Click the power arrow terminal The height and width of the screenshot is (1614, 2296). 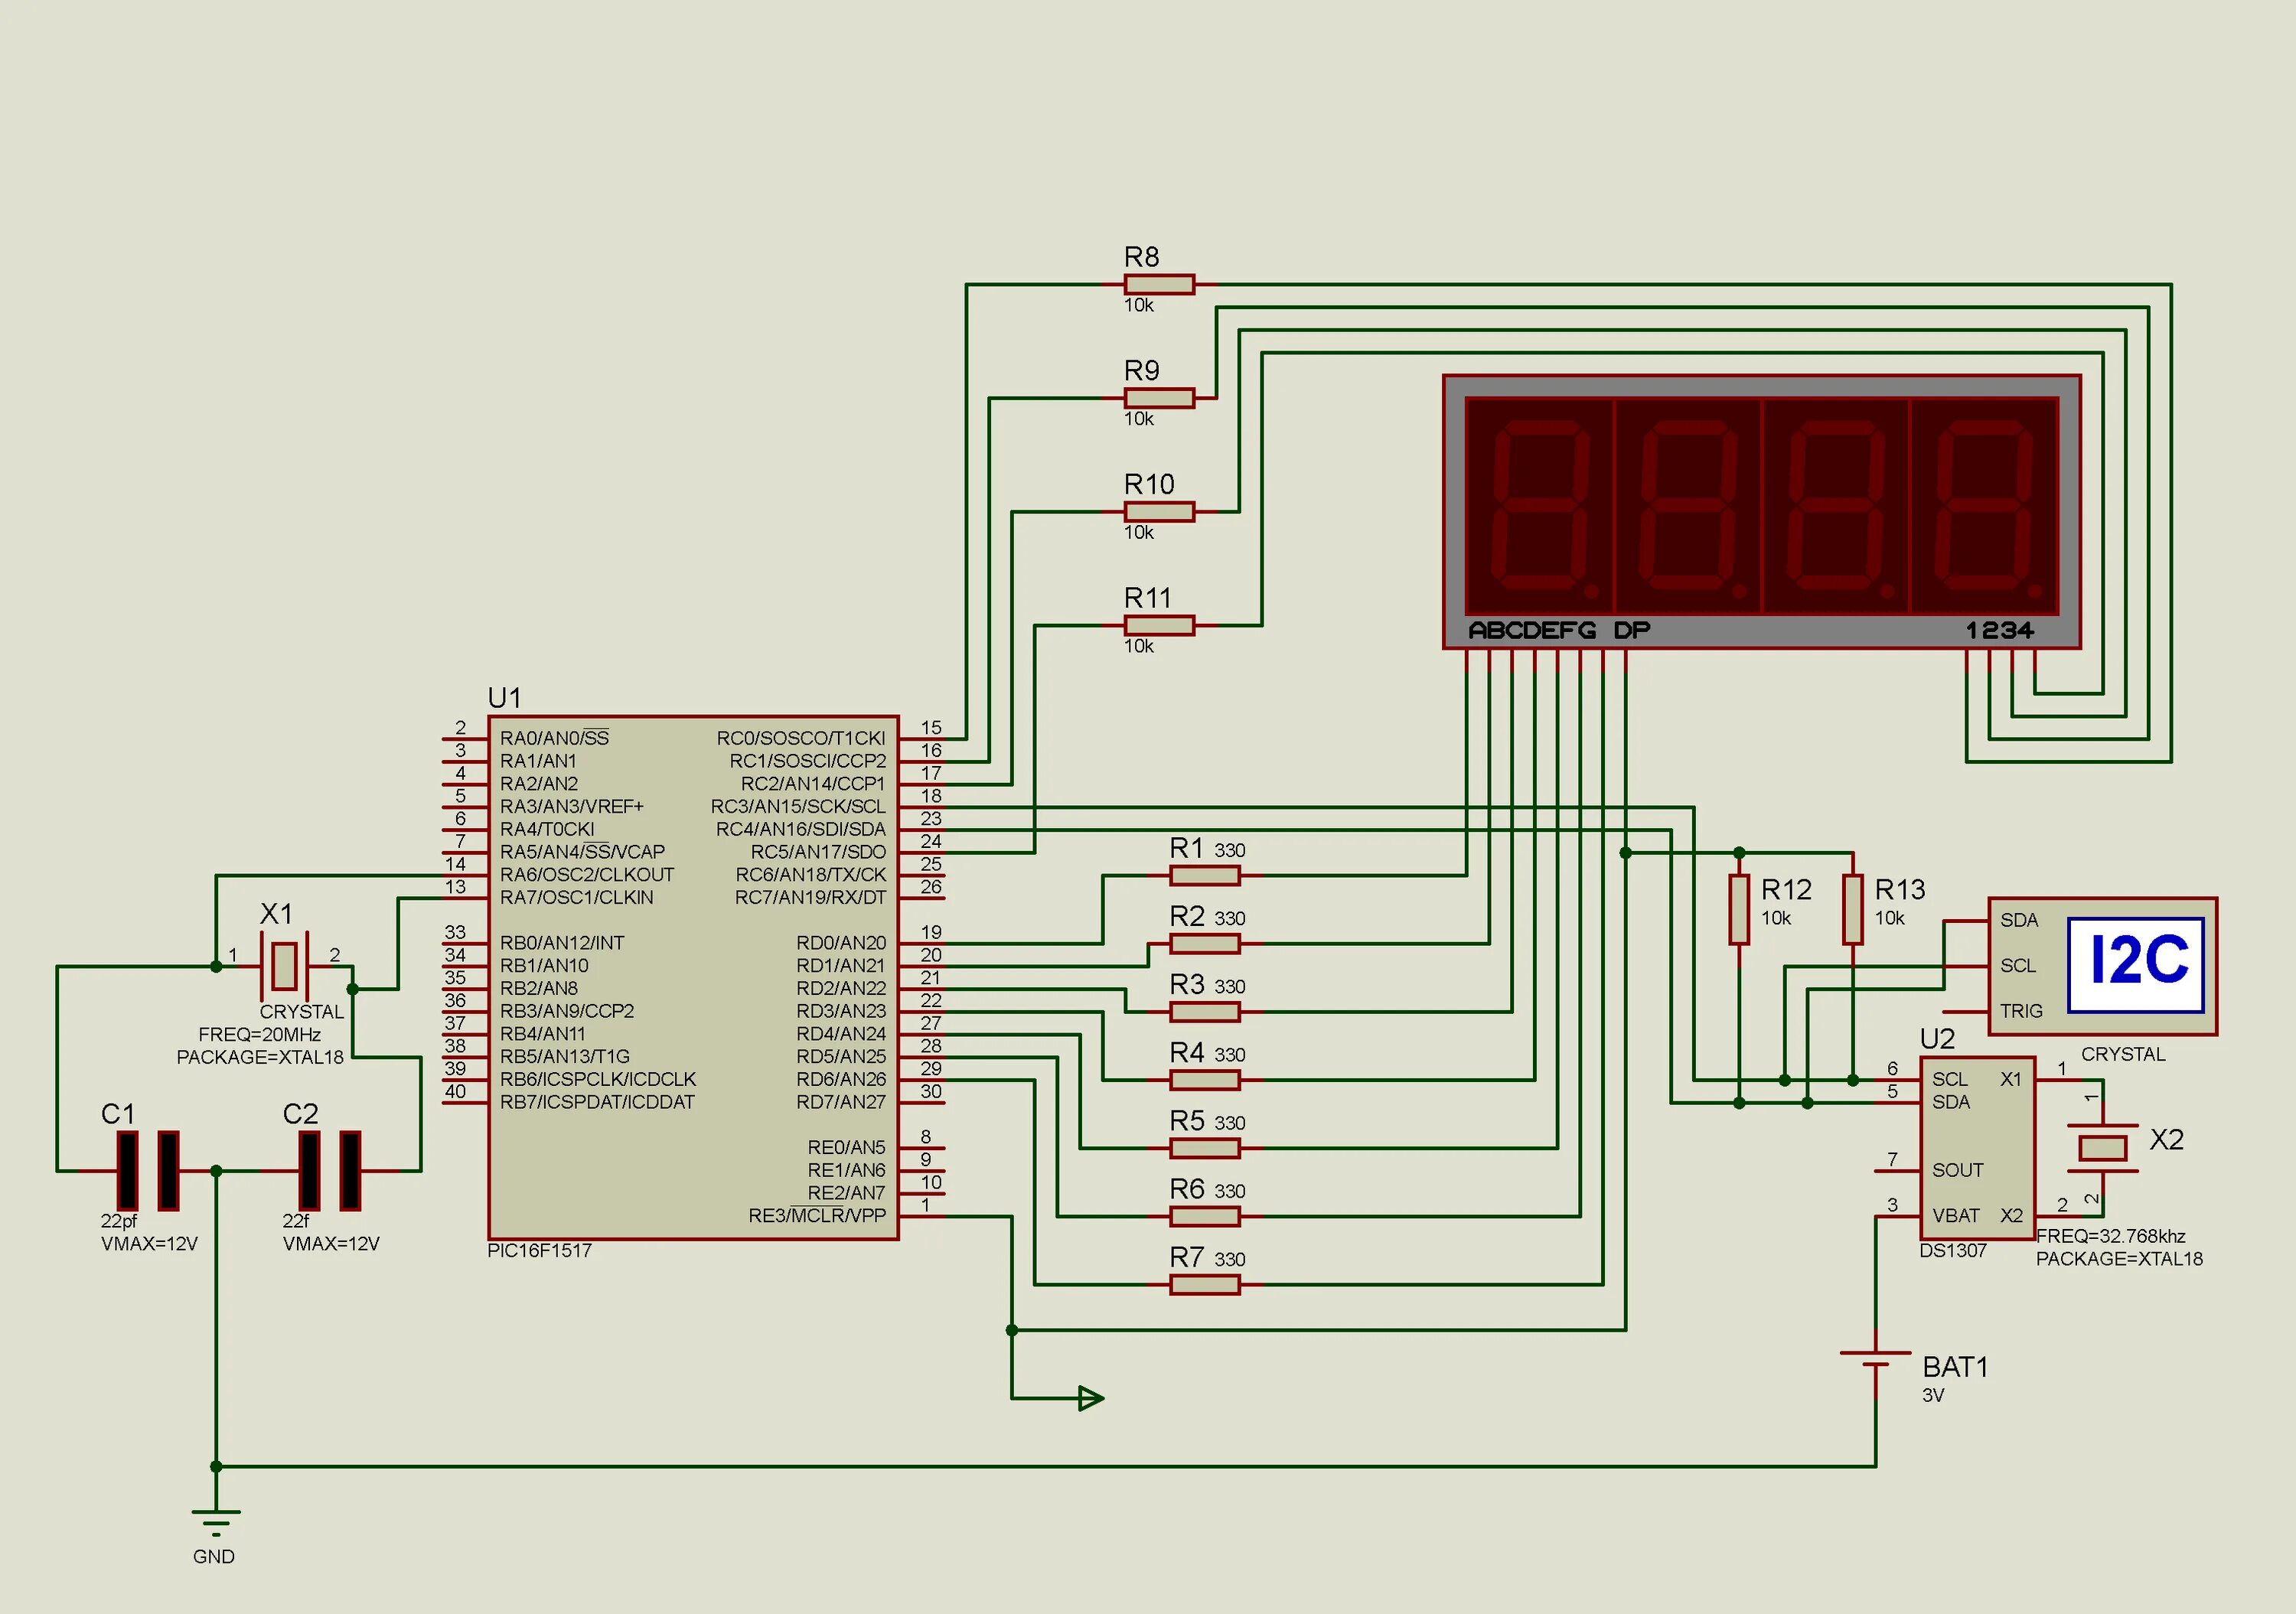click(x=1090, y=1398)
